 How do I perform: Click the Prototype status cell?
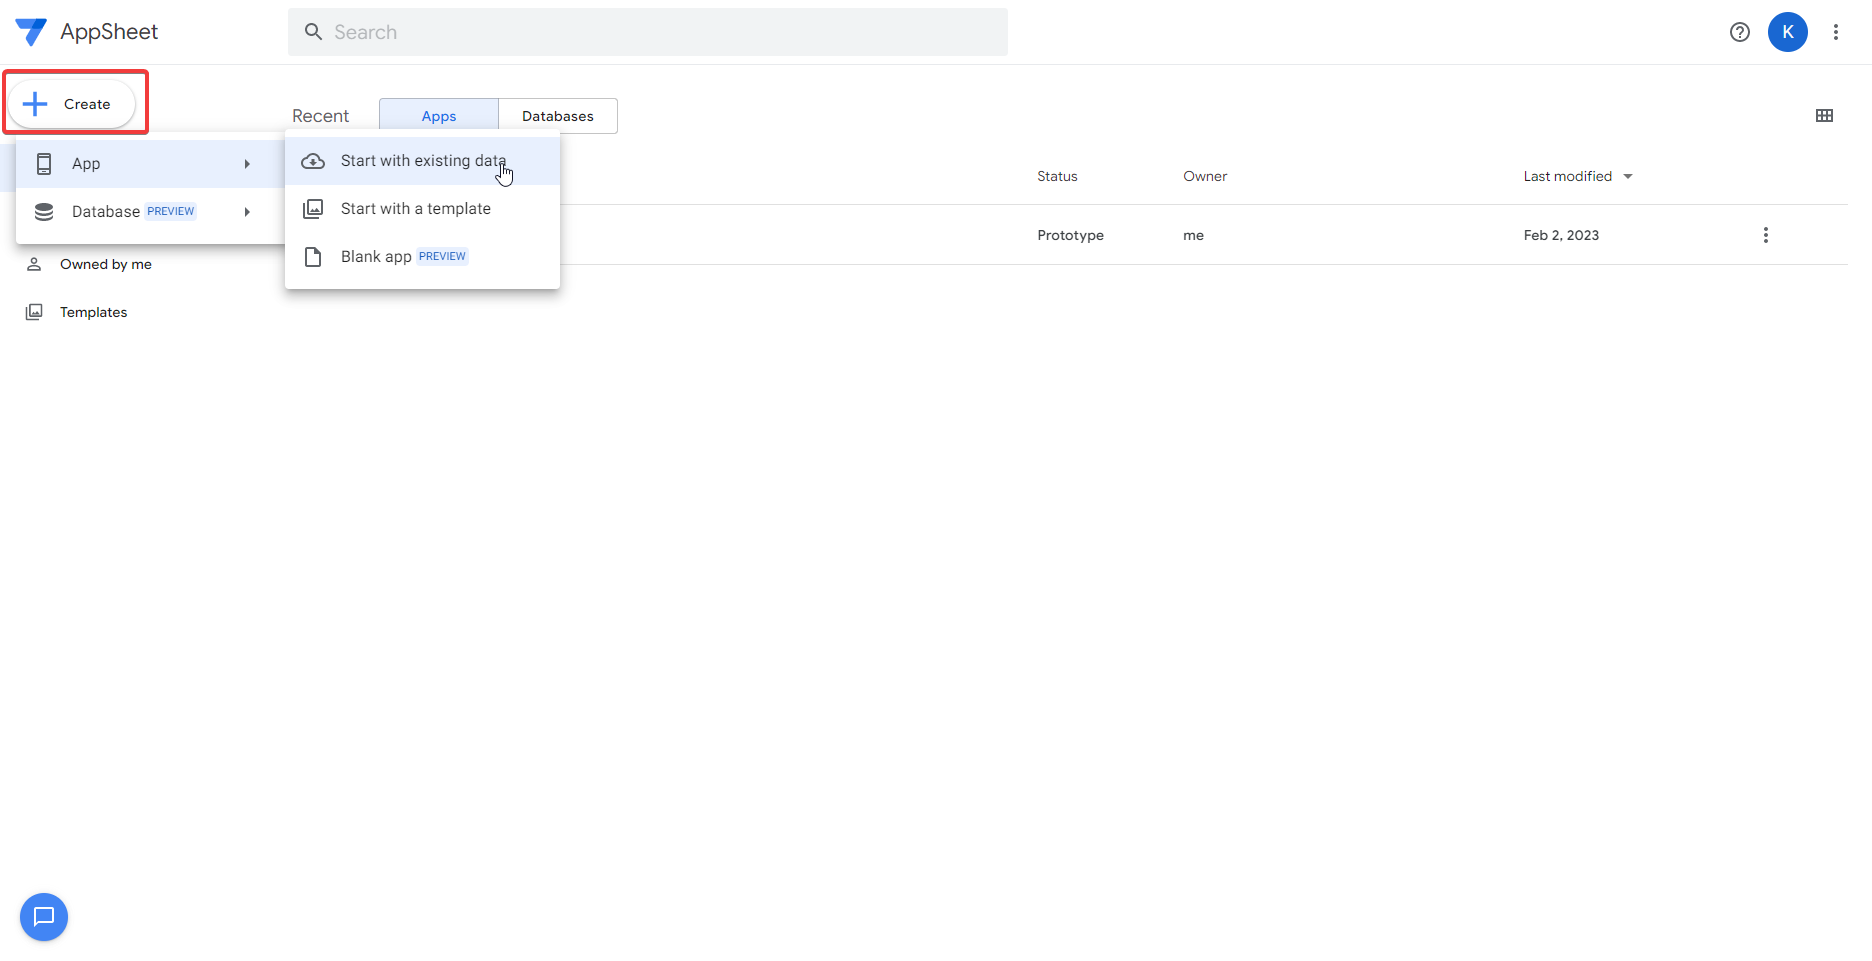click(1070, 236)
